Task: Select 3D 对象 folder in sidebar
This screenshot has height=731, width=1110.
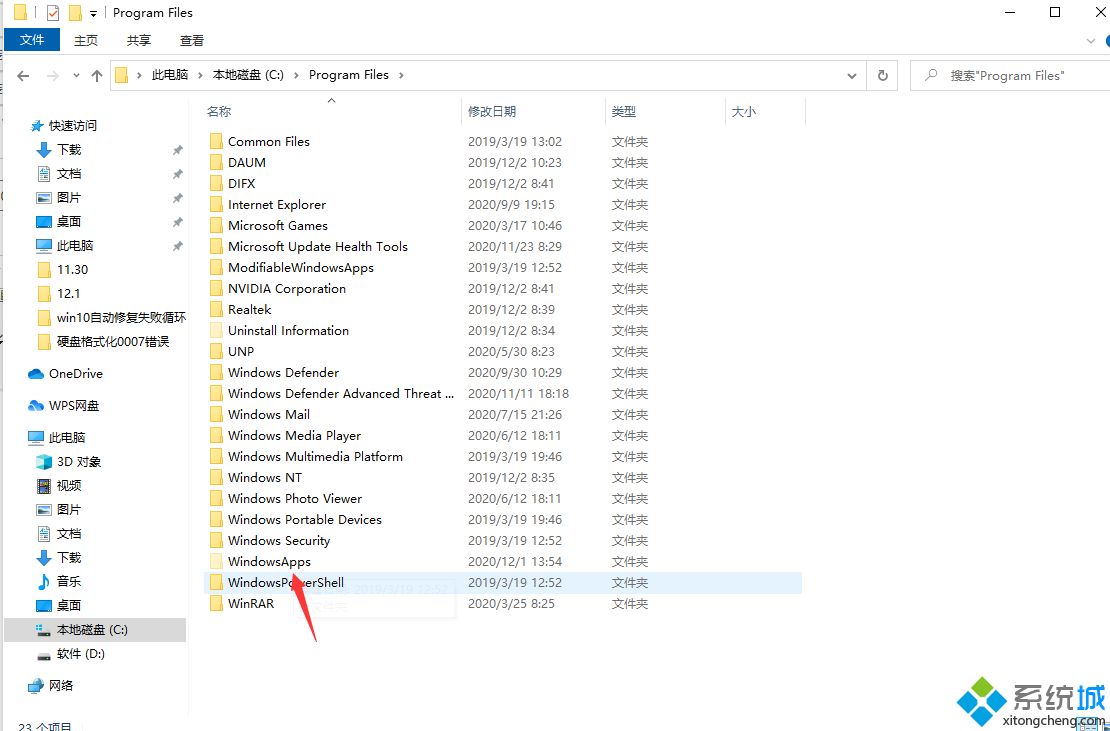Action: point(78,461)
